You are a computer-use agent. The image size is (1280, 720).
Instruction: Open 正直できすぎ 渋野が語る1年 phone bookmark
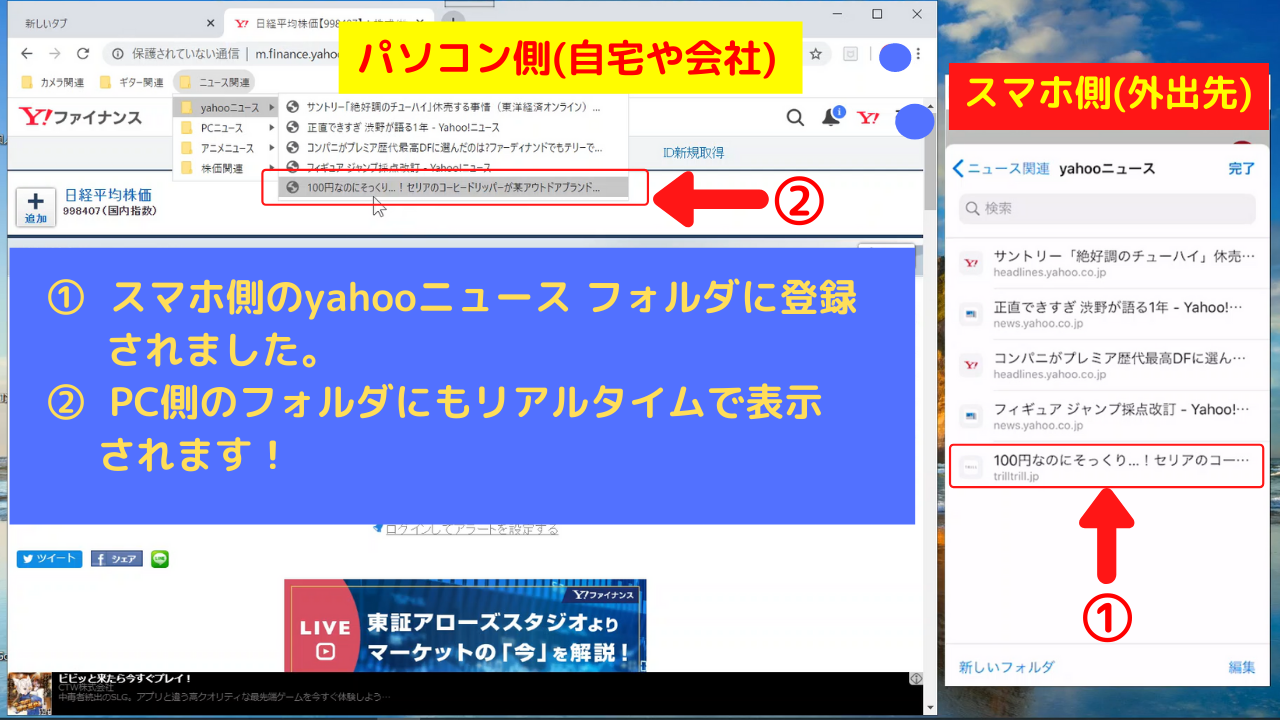point(1107,314)
